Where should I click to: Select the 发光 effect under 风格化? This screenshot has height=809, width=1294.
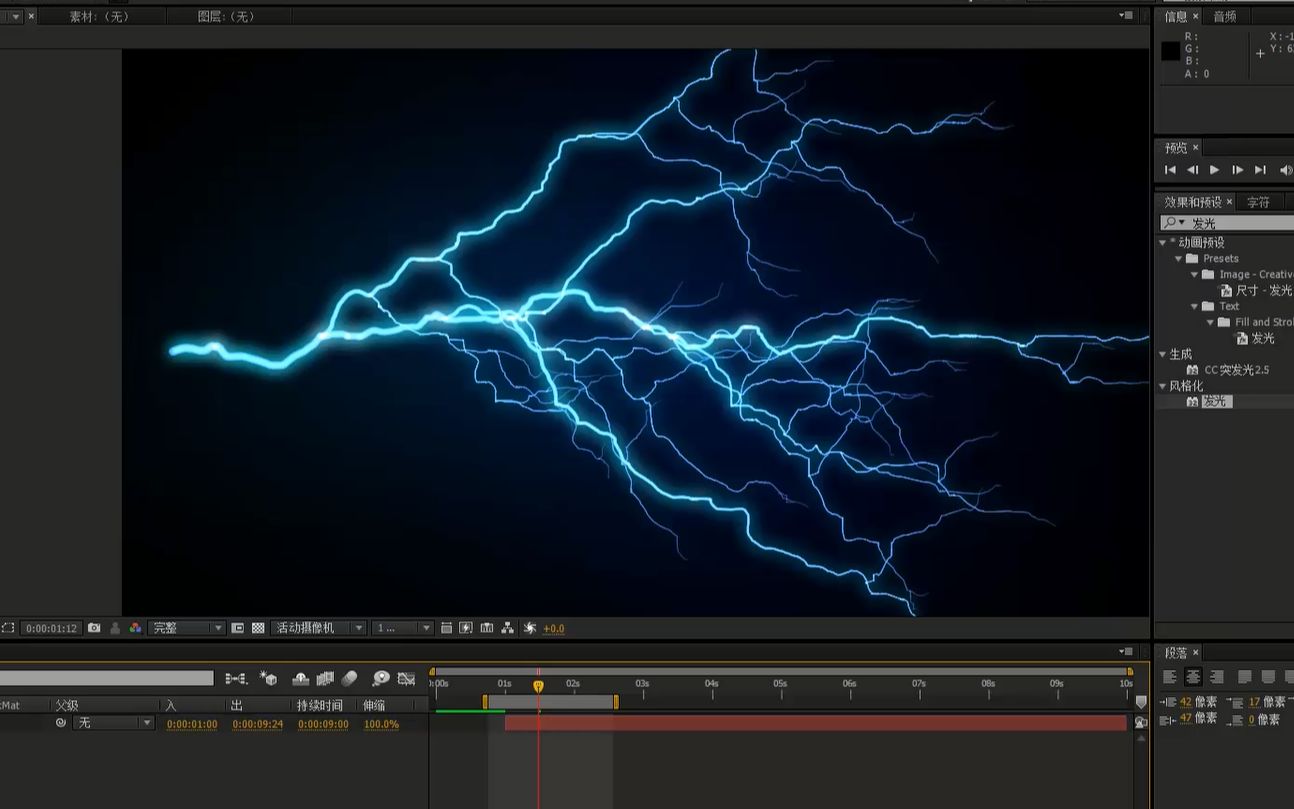[1209, 402]
